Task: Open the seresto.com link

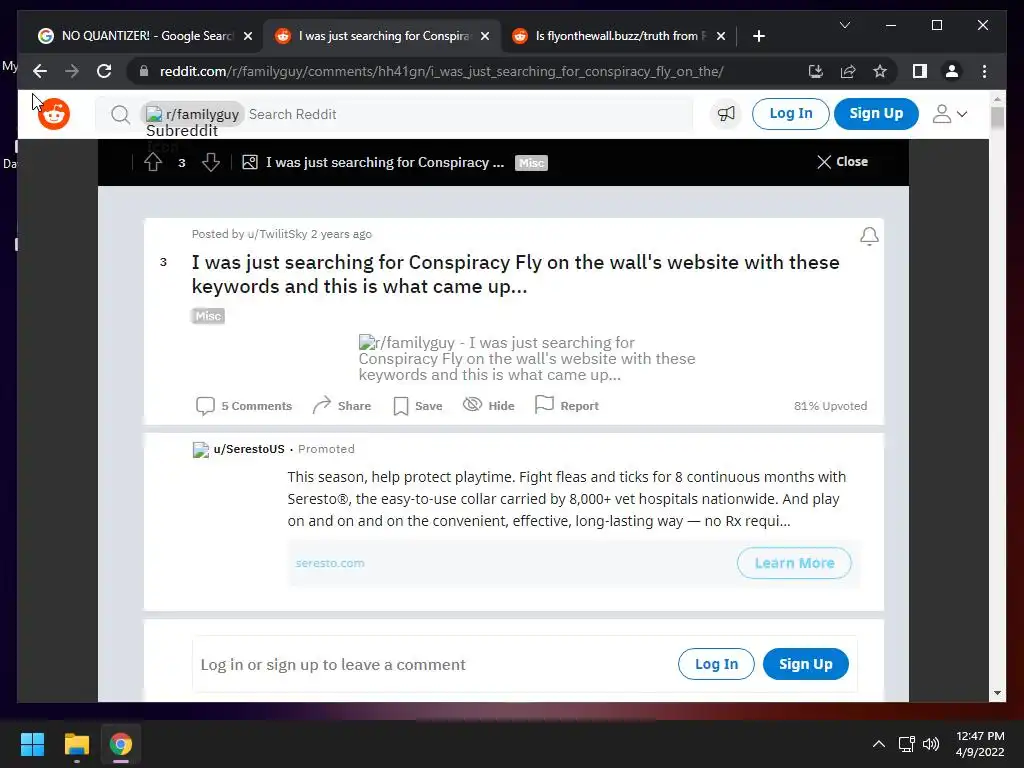Action: point(330,563)
